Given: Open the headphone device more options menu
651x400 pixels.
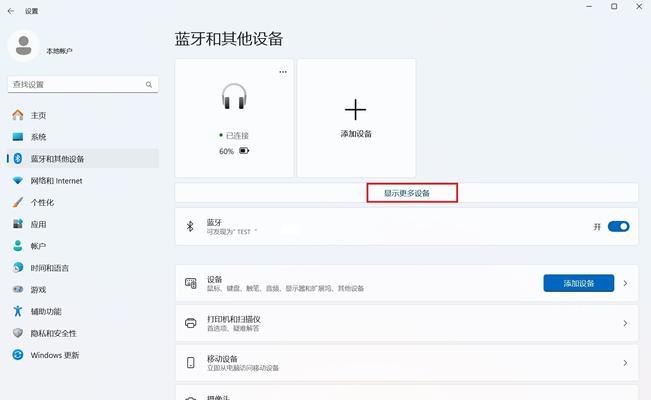Looking at the screenshot, I should 283,72.
